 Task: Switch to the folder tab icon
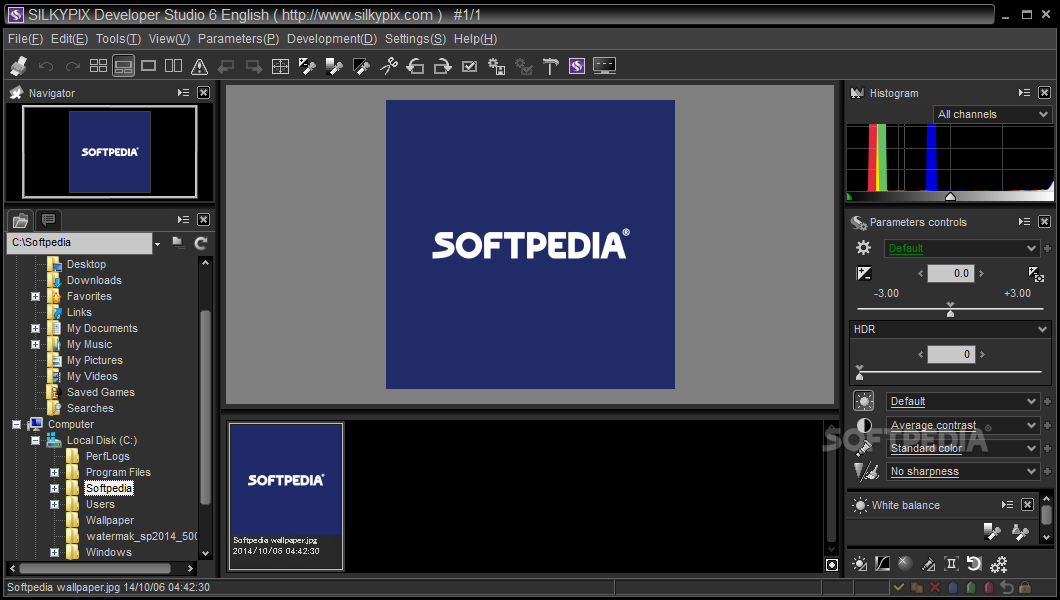[x=20, y=220]
